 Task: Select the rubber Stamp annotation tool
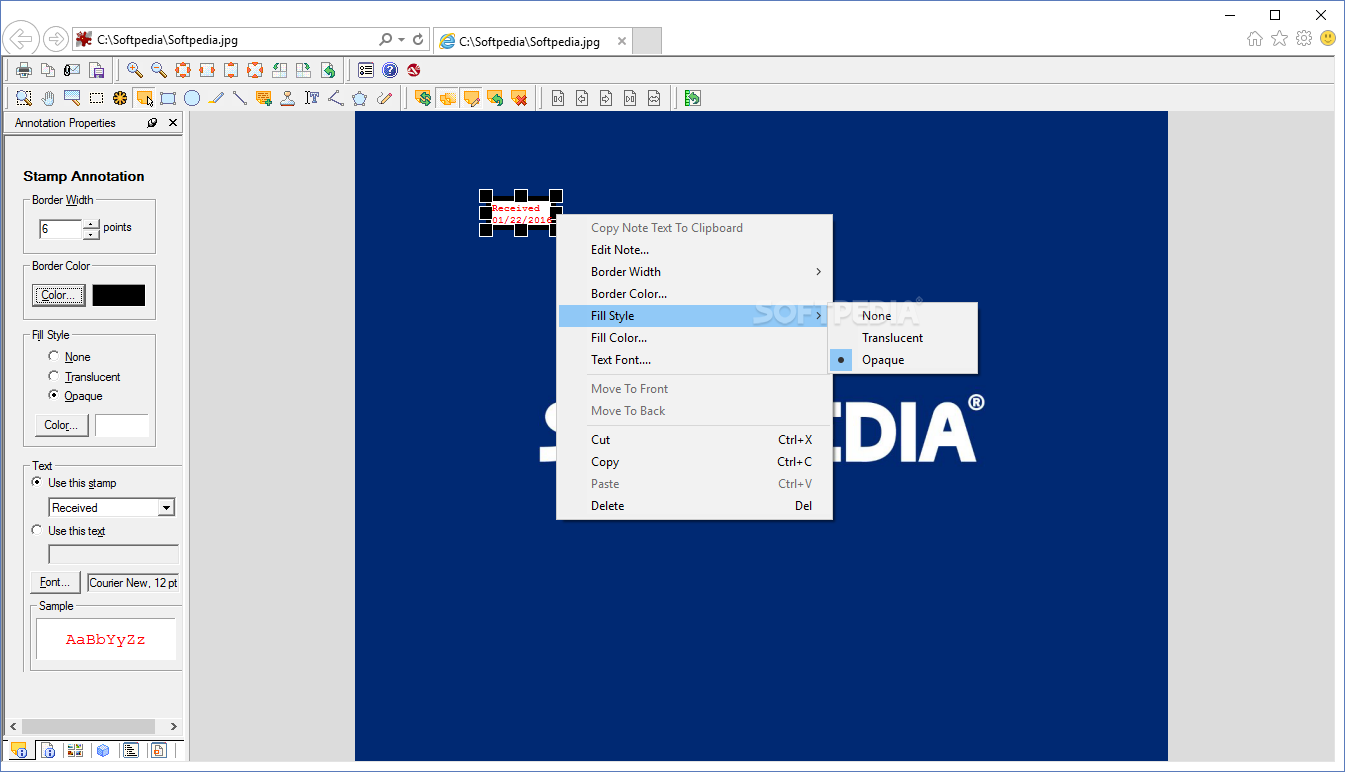(x=288, y=98)
